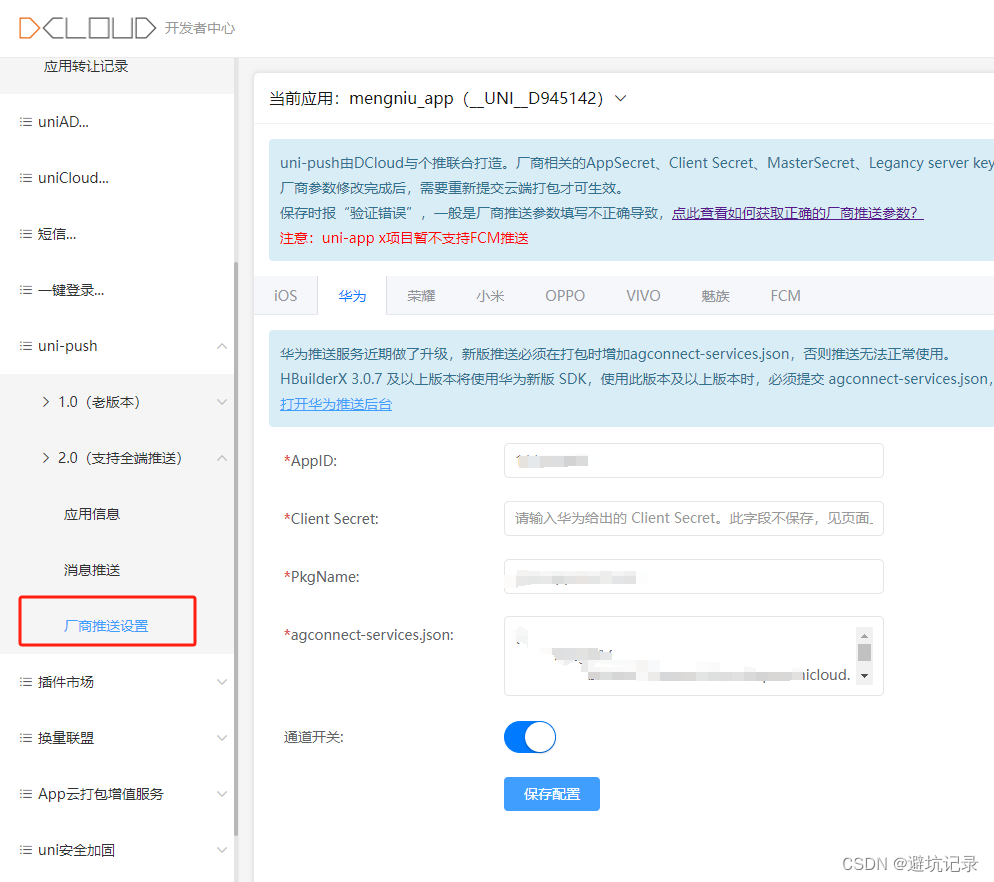Select the uniCloud... menu item
994x882 pixels.
click(117, 178)
